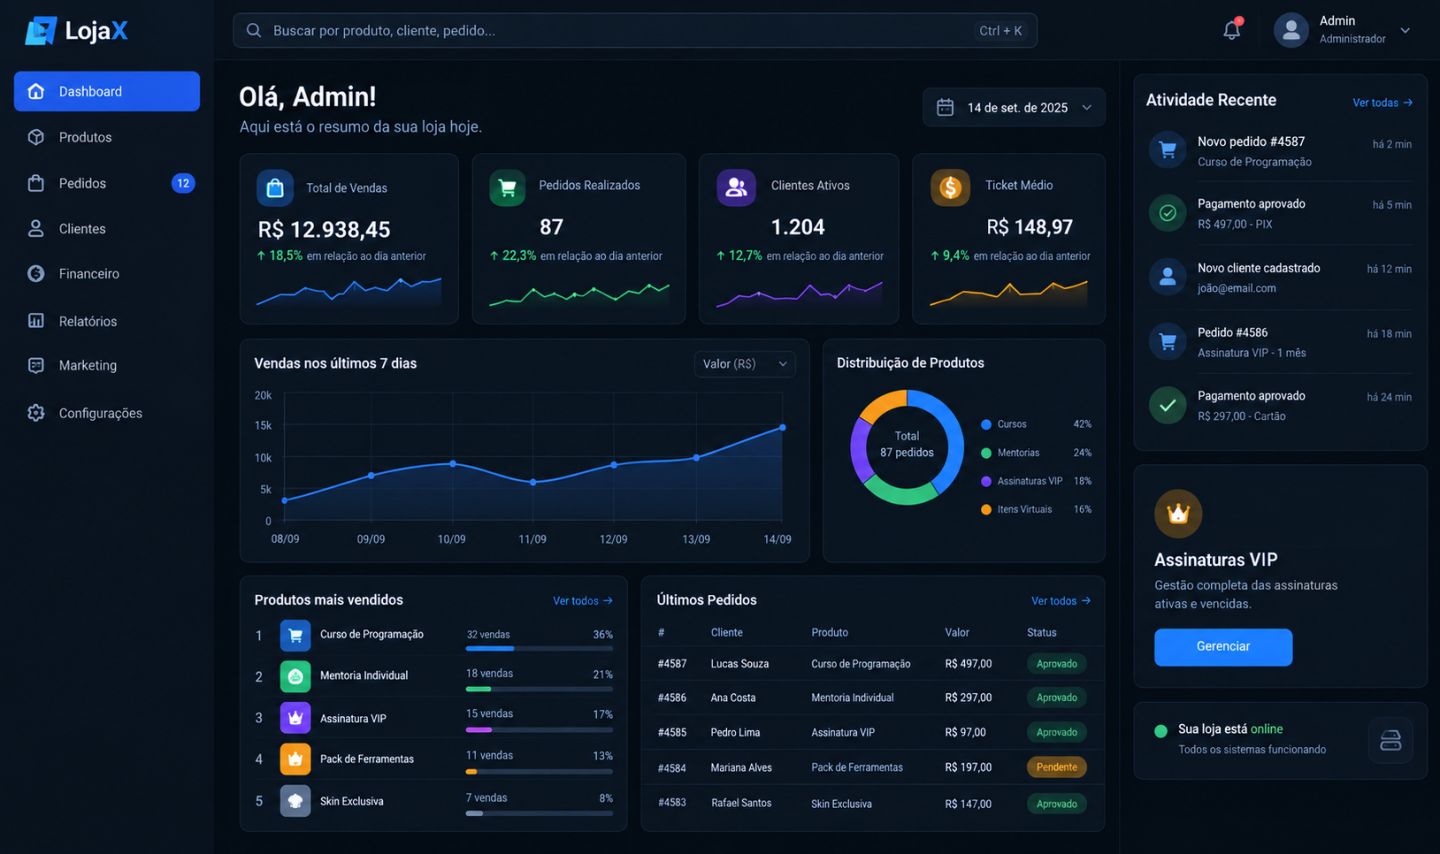Click the calendar icon in the date selector
The height and width of the screenshot is (854, 1440).
click(x=945, y=107)
